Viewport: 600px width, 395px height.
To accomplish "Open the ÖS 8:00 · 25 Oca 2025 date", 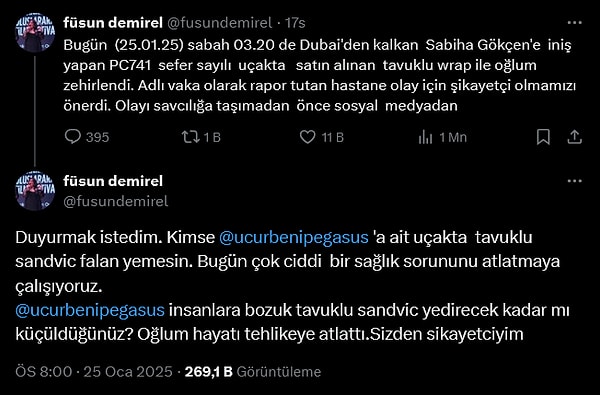I will tap(94, 372).
